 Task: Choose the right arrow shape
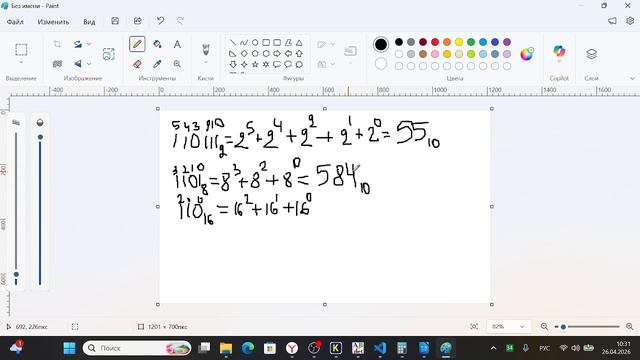coord(277,53)
